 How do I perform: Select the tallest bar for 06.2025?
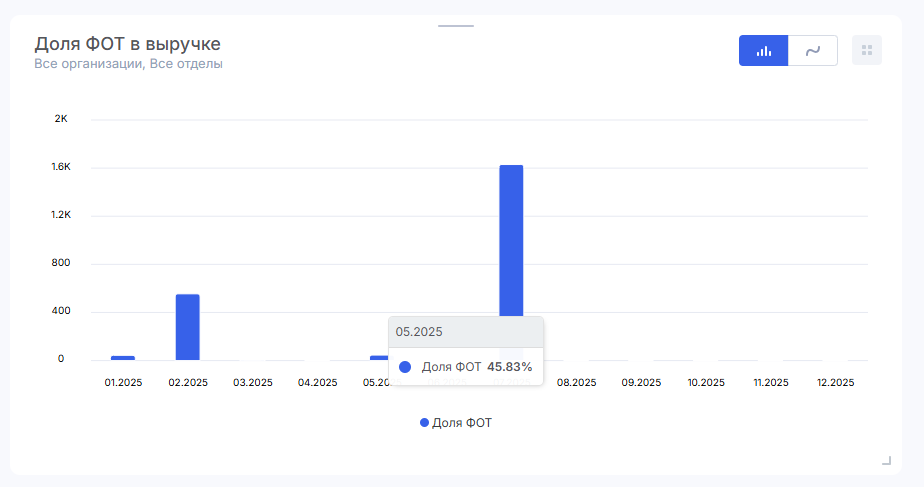(511, 240)
